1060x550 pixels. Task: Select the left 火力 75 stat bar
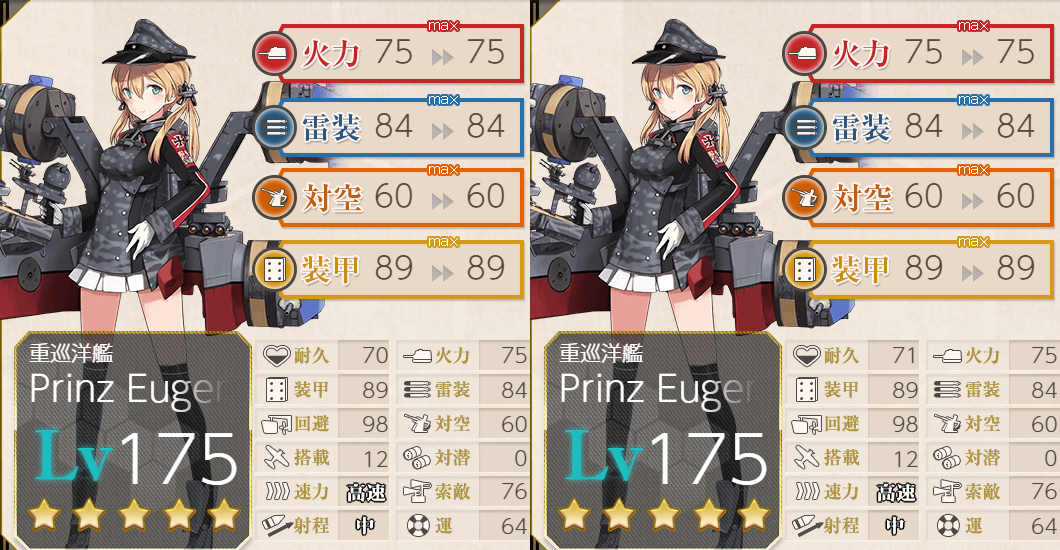tap(401, 54)
